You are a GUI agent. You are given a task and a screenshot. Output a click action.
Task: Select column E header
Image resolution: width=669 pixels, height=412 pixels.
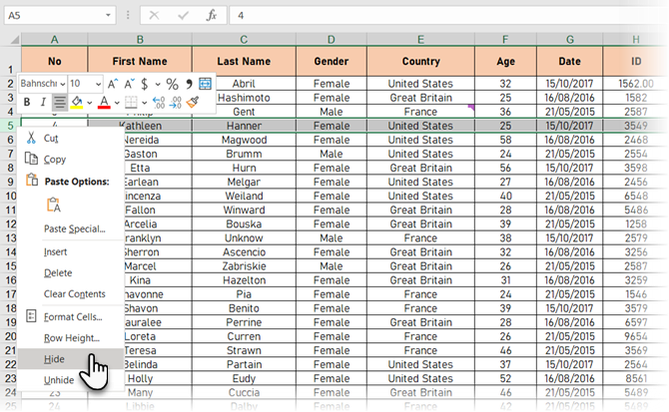pyautogui.click(x=421, y=40)
